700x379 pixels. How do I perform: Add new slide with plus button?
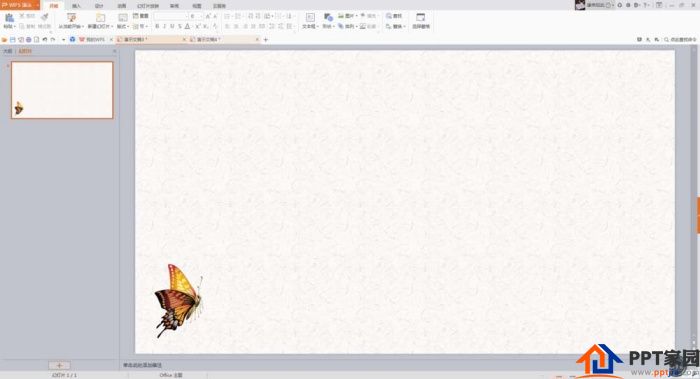pos(59,366)
